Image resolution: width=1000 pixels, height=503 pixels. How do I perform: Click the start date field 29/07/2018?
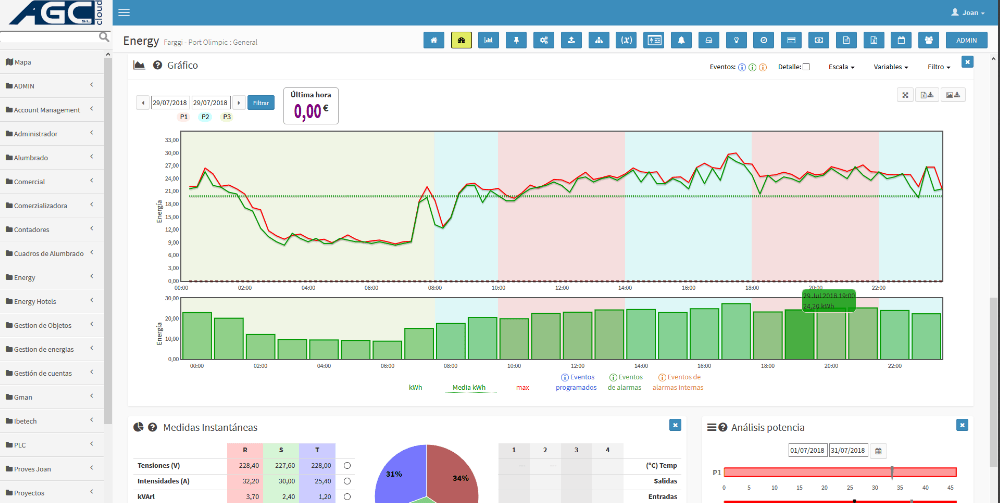coord(171,103)
